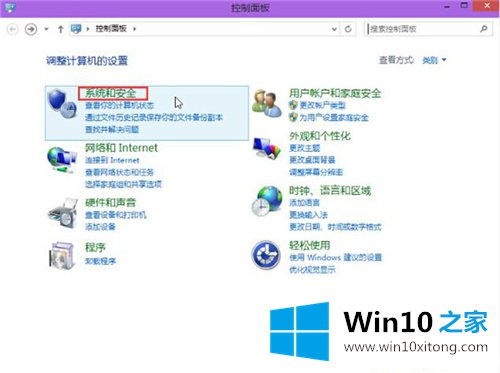This screenshot has height=373, width=500.
Task: Open 添加设备 link
Action: point(100,227)
